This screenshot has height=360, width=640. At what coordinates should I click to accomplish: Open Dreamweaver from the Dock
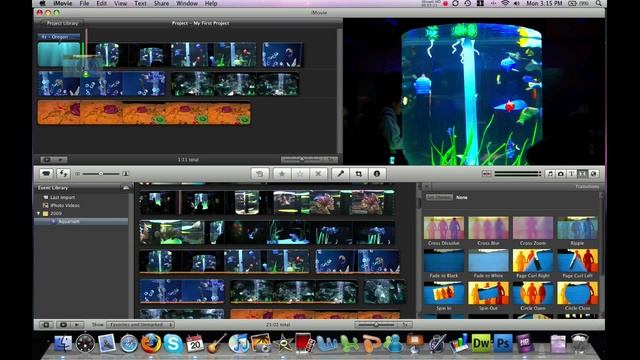(x=481, y=343)
